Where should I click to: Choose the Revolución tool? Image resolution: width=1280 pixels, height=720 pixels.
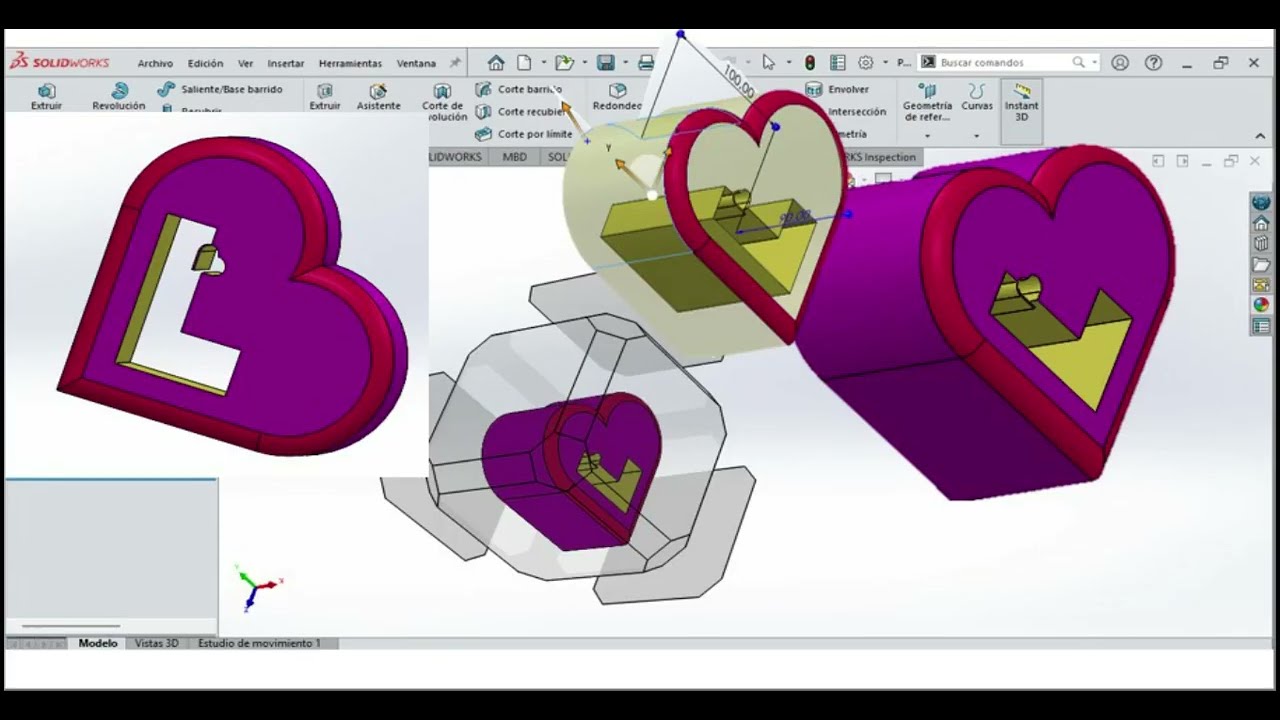point(118,97)
